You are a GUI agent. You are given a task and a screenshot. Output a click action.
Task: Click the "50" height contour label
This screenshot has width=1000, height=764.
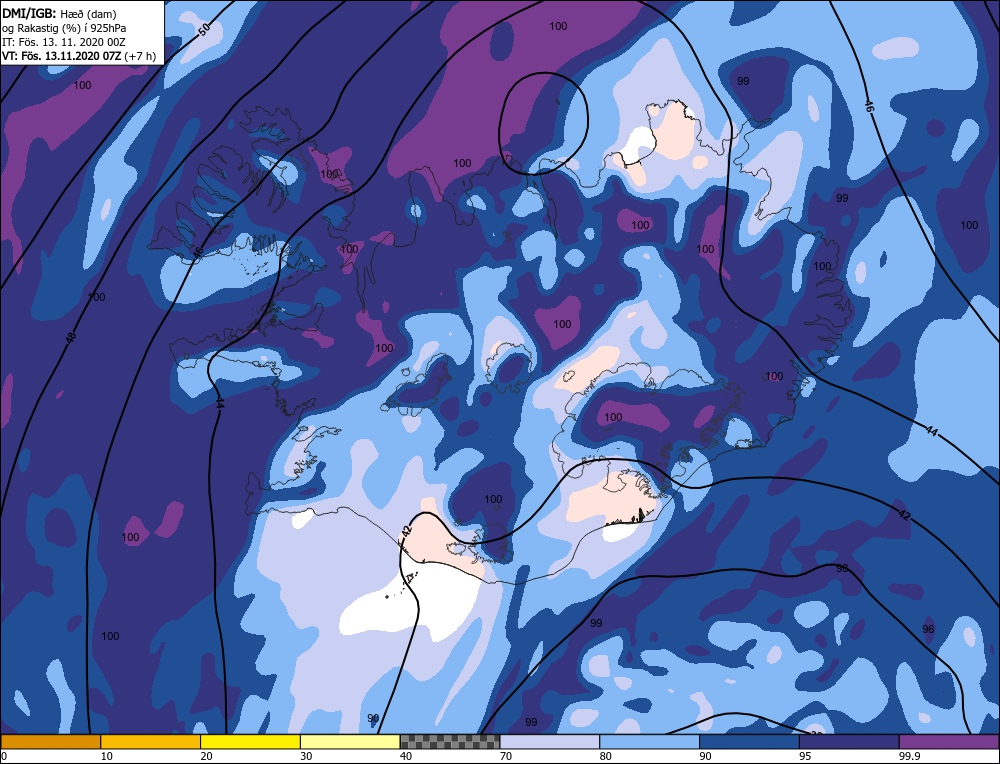[x=204, y=29]
